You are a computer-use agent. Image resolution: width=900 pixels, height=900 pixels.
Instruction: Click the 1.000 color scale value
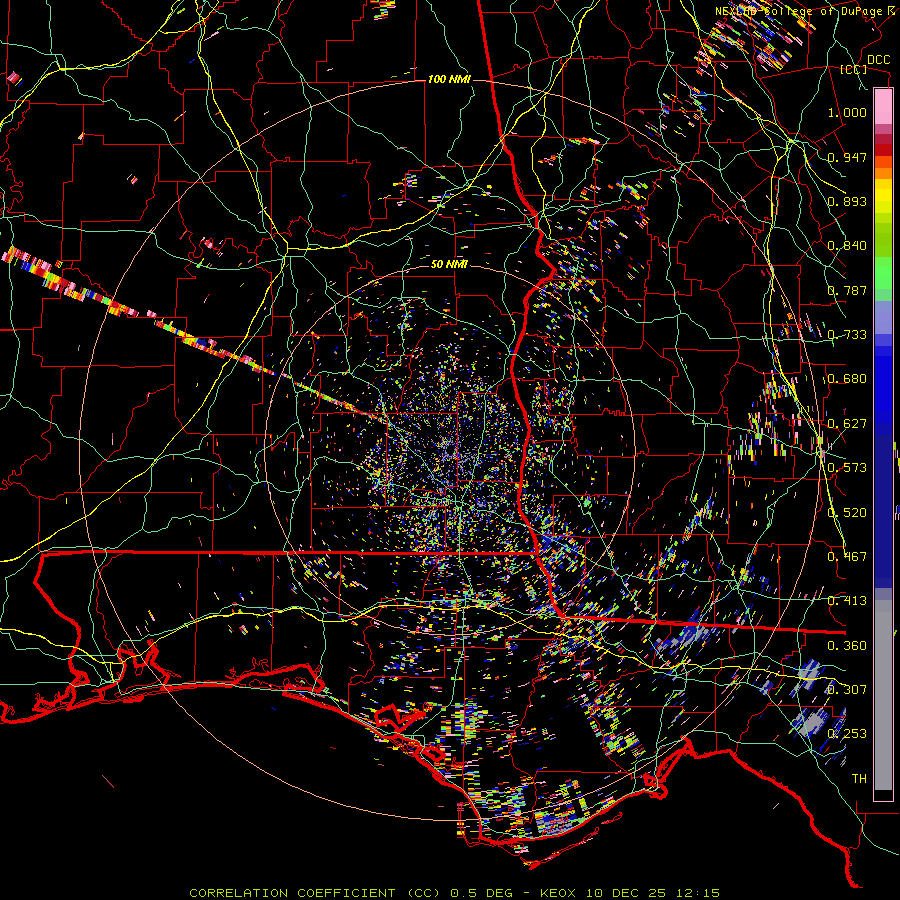(x=847, y=112)
